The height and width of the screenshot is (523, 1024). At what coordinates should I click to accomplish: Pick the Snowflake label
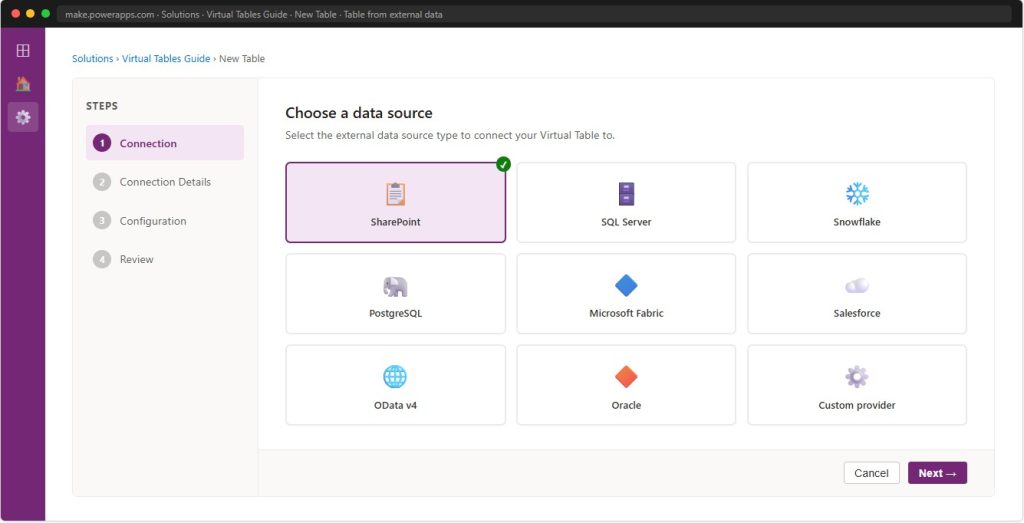[x=857, y=222]
